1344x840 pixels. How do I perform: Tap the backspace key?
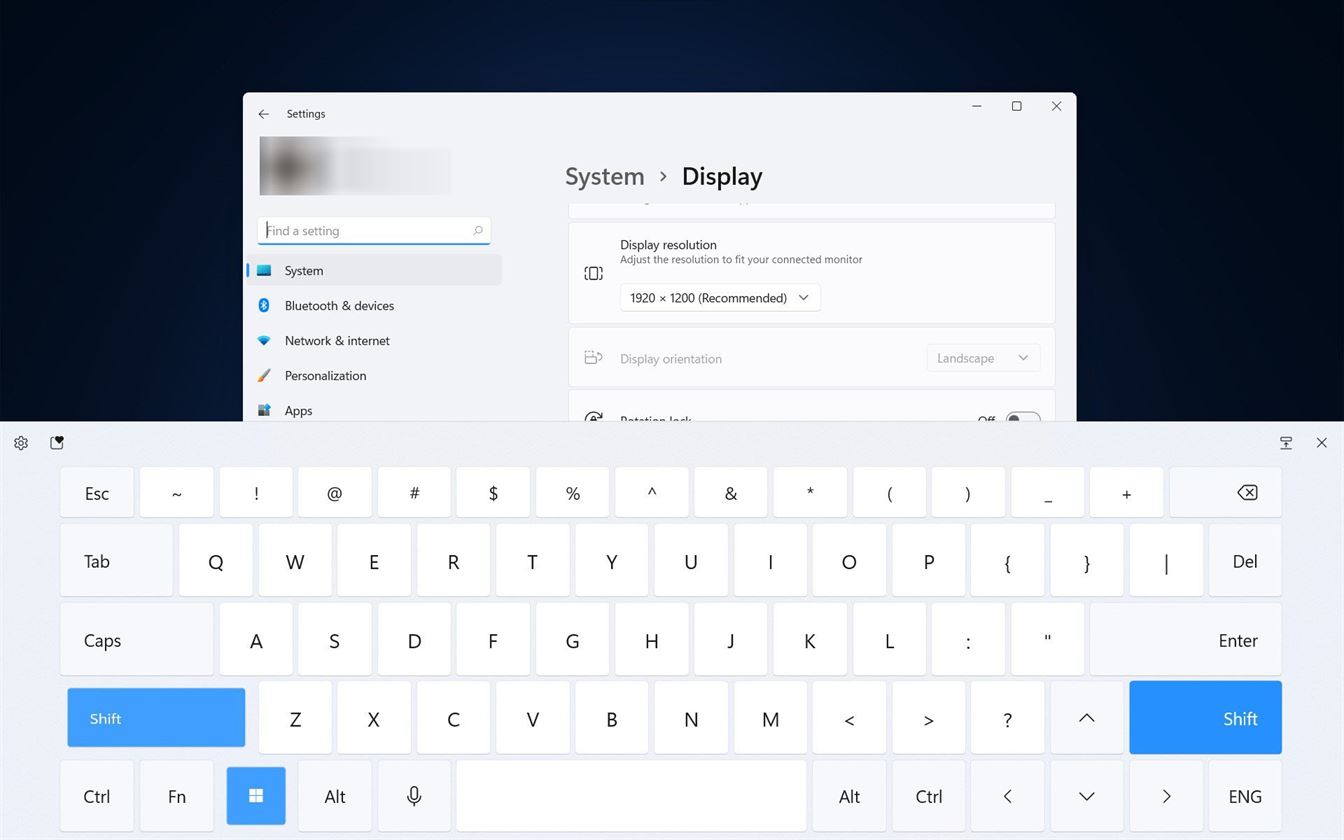[x=1246, y=493]
